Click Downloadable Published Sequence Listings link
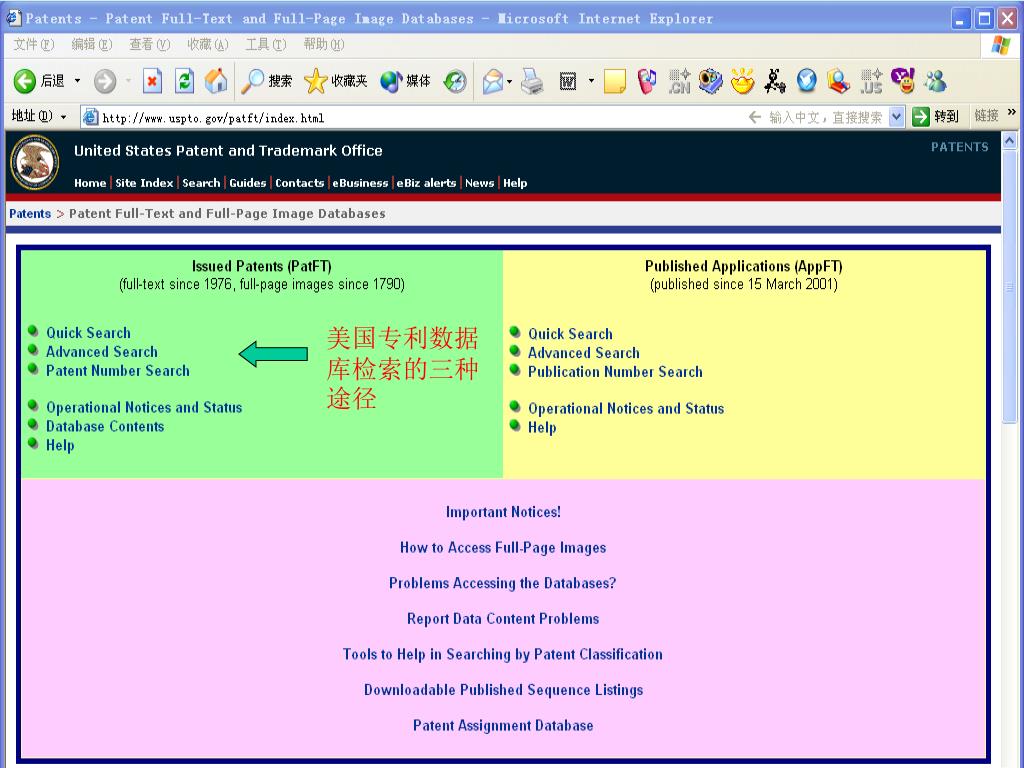Screen dimensions: 1024x768 pos(503,690)
